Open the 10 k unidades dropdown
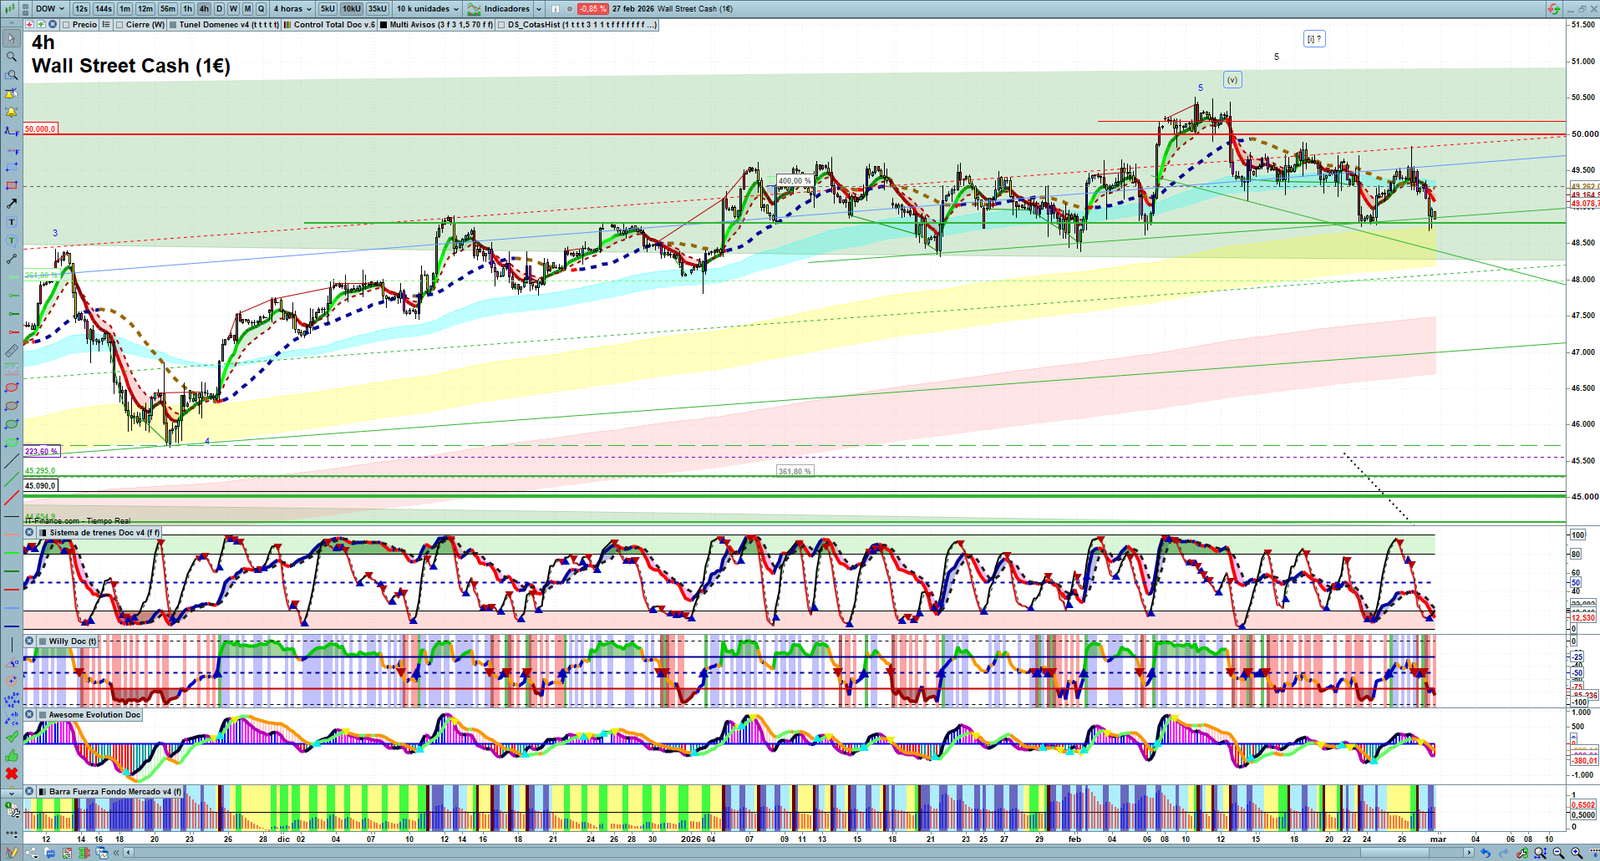This screenshot has width=1600, height=861. pyautogui.click(x=427, y=9)
